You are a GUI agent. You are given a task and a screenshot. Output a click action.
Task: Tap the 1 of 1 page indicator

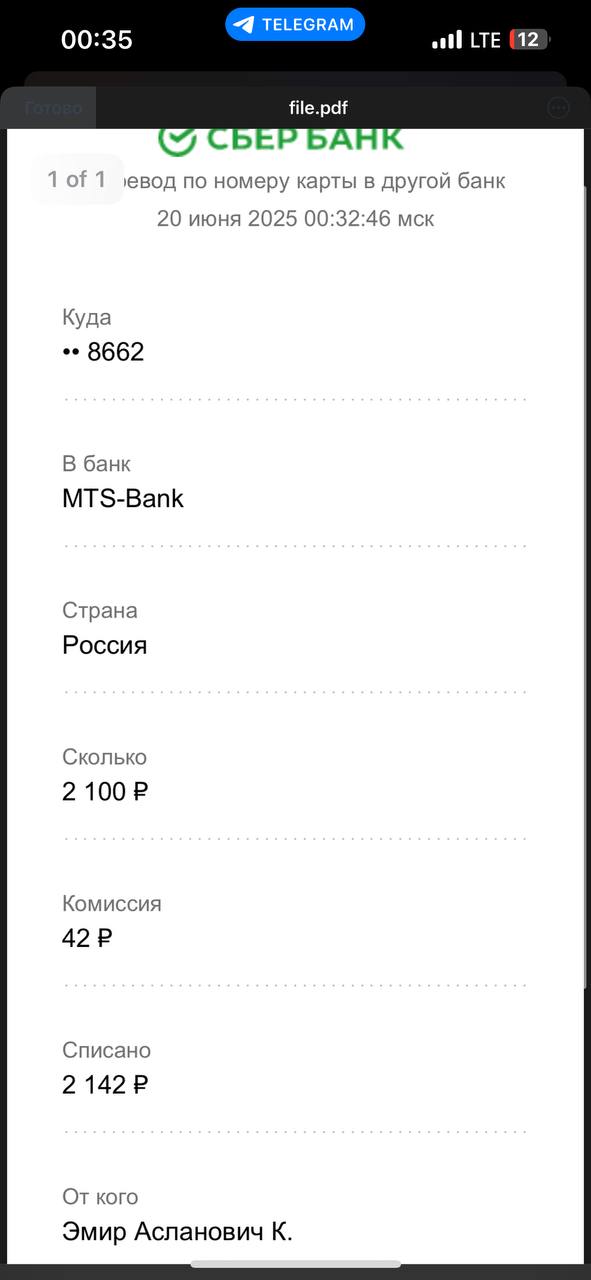point(77,180)
